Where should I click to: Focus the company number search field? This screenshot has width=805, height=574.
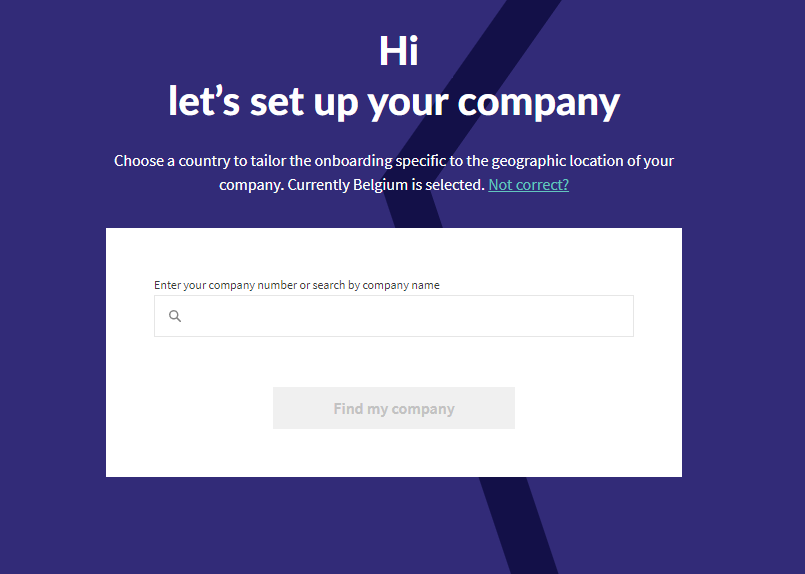pyautogui.click(x=394, y=316)
